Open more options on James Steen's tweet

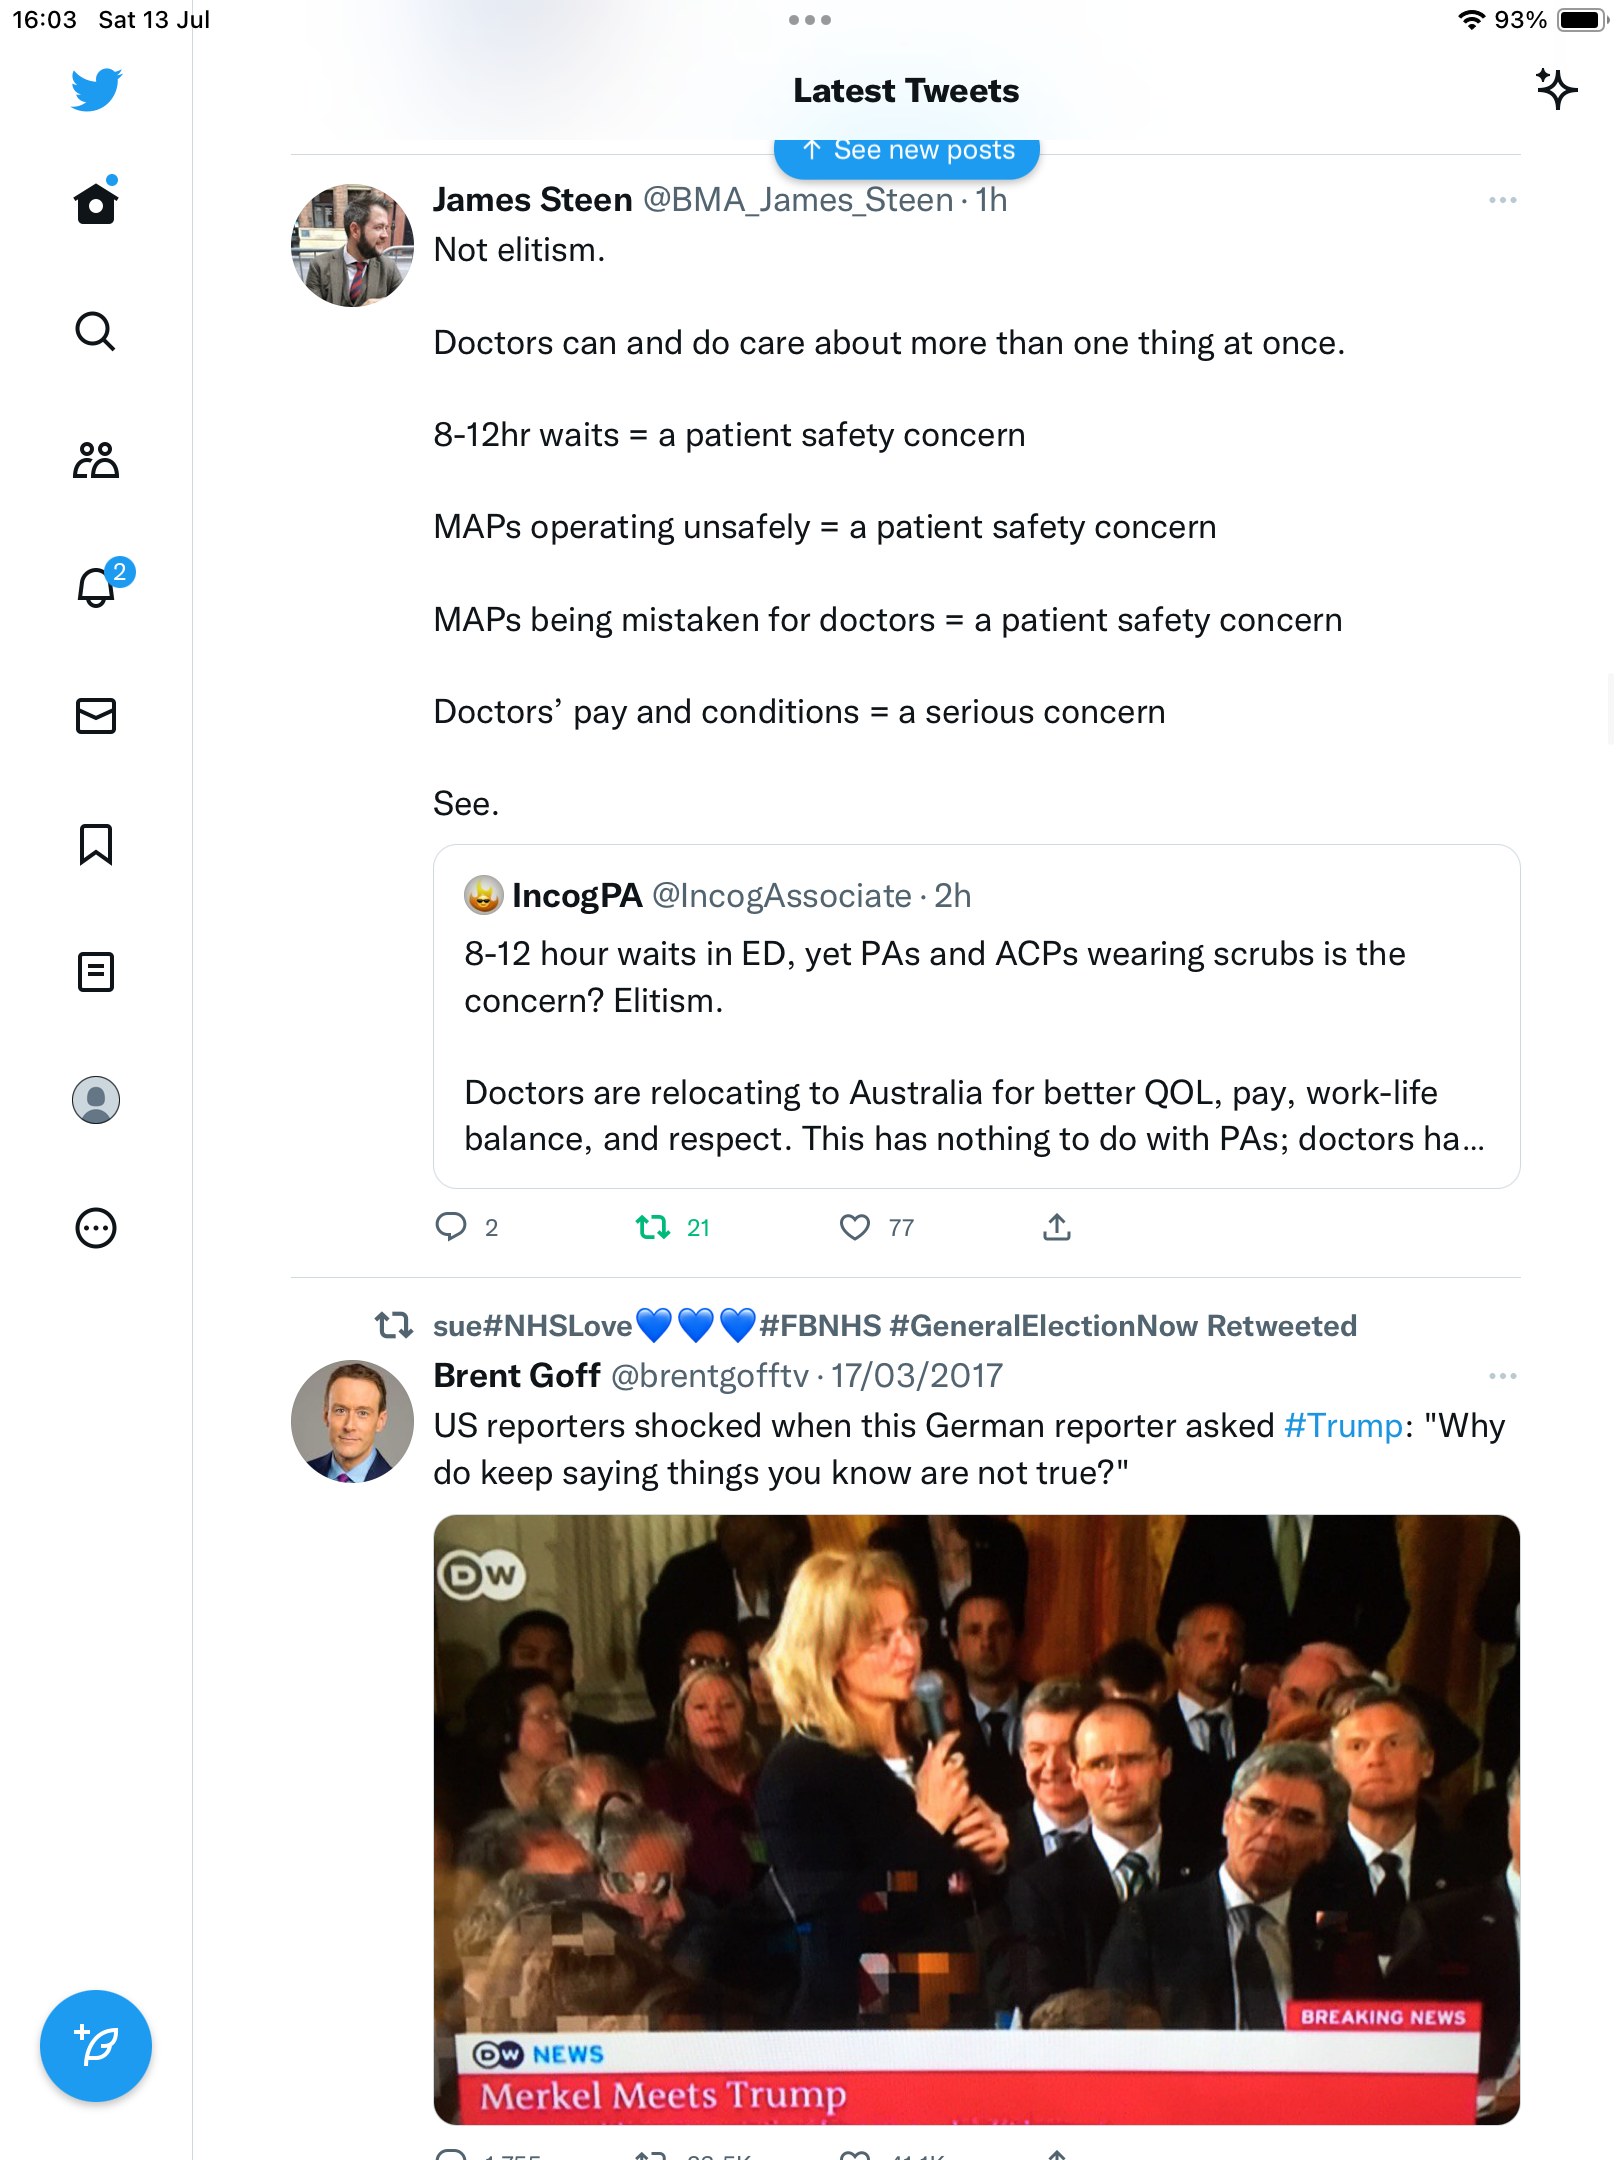(1502, 201)
